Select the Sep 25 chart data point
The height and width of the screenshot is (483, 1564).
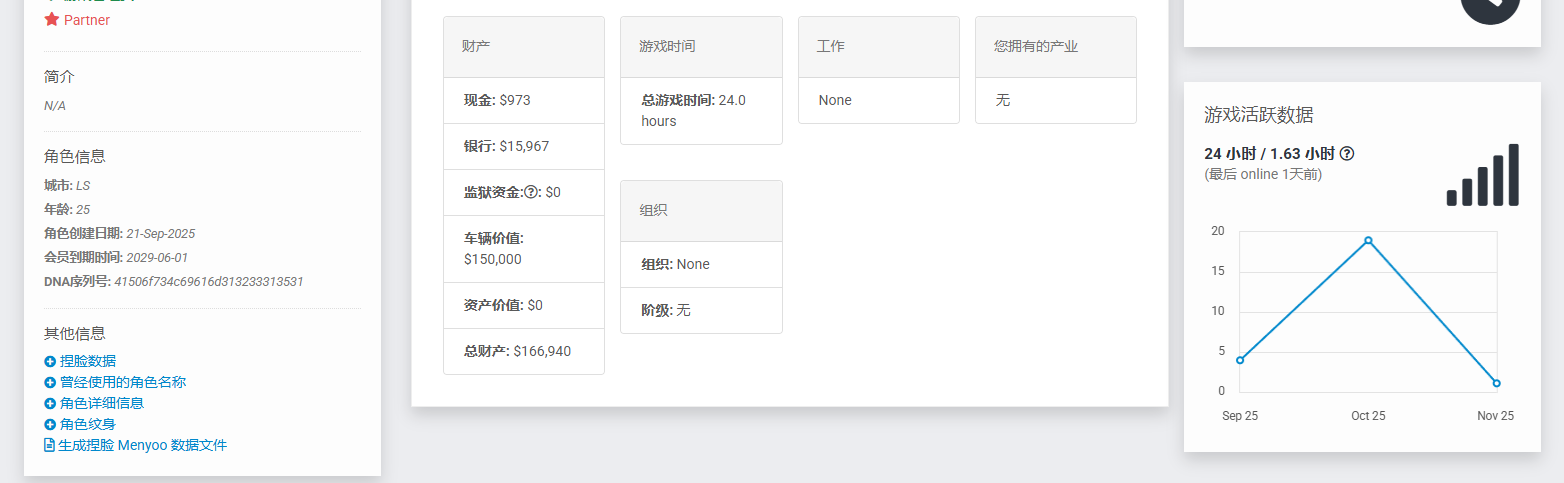tap(1240, 360)
